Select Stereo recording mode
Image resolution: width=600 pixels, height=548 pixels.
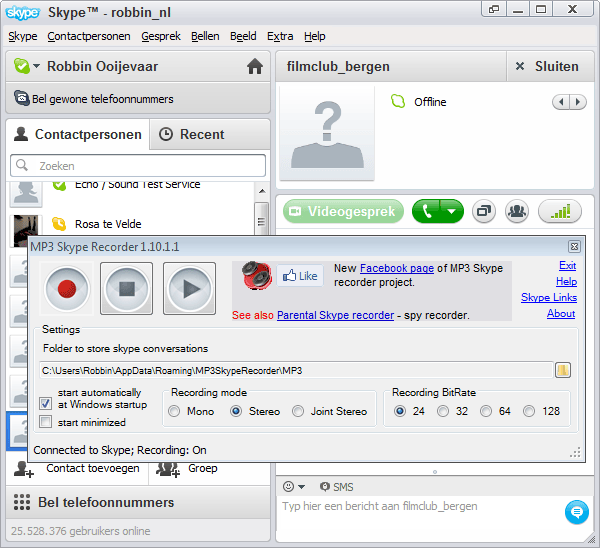236,411
